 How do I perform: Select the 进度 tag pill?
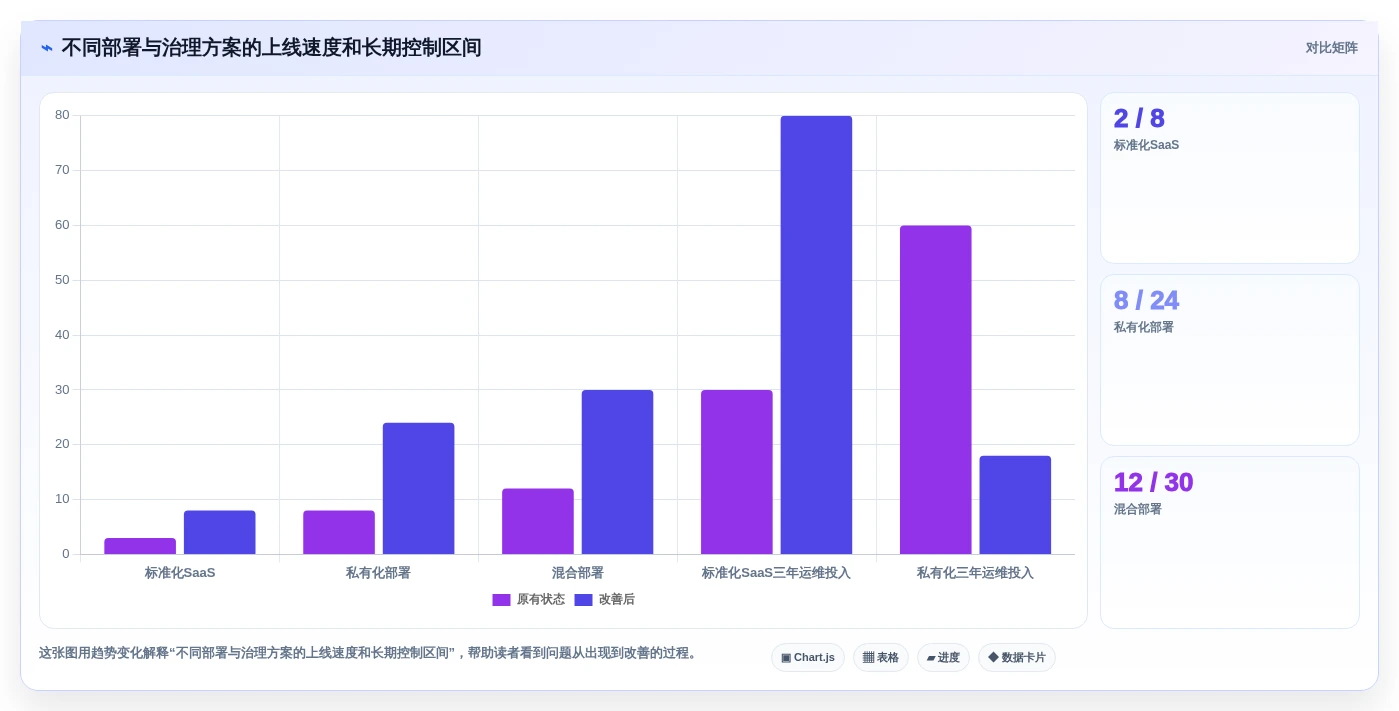click(x=943, y=658)
